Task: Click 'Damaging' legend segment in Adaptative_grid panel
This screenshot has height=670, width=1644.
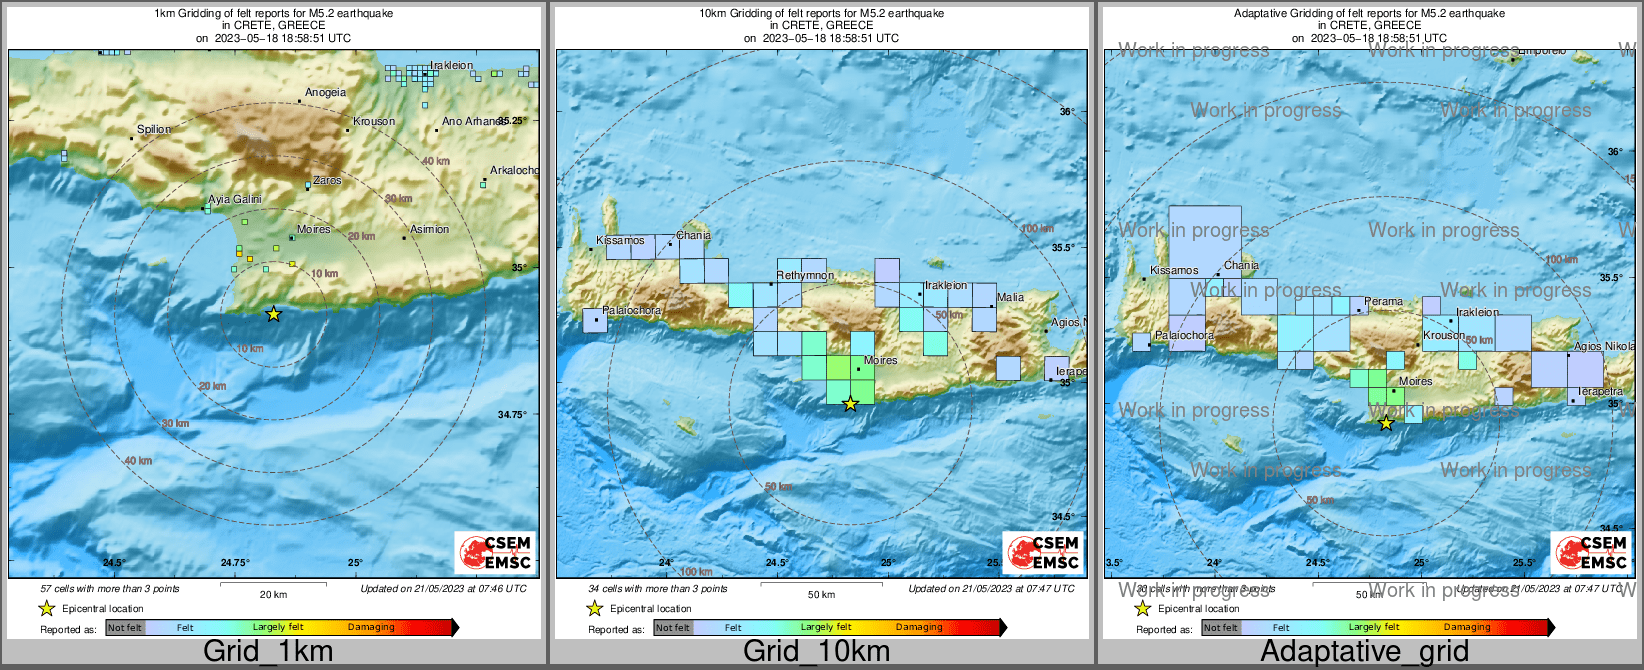Action: tap(1467, 628)
